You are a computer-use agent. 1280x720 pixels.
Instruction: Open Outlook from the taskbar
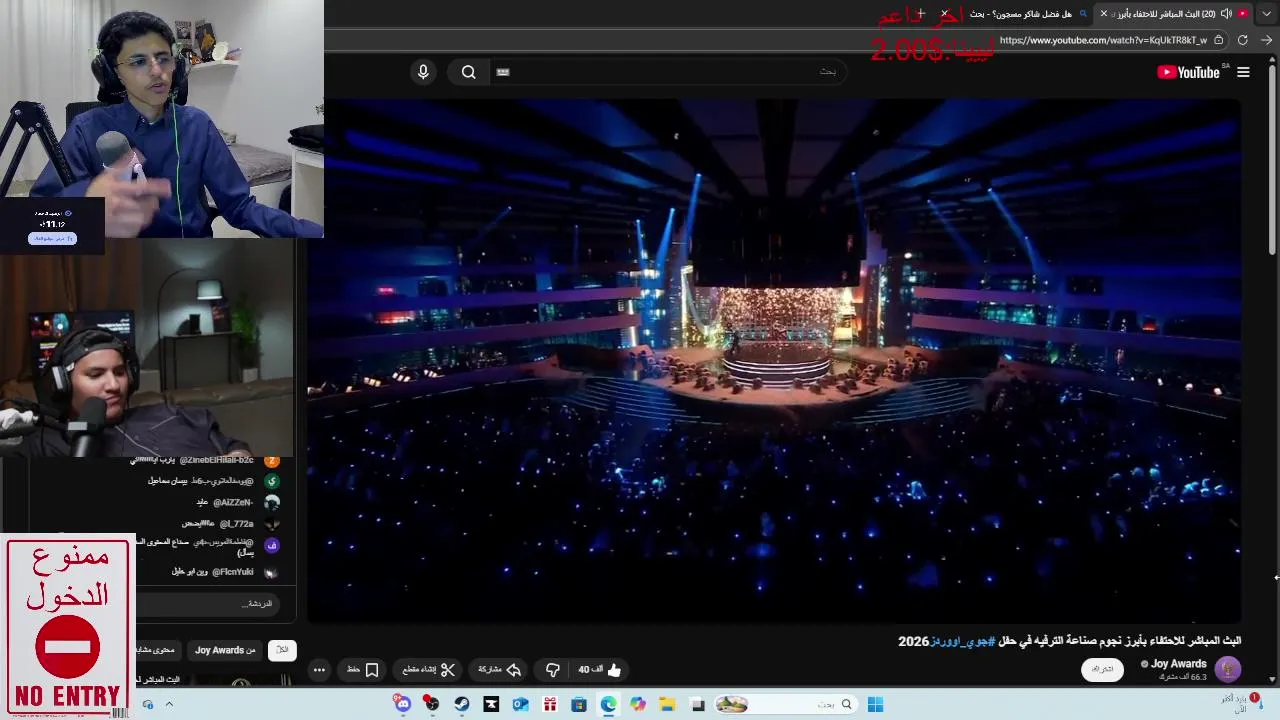[x=520, y=704]
